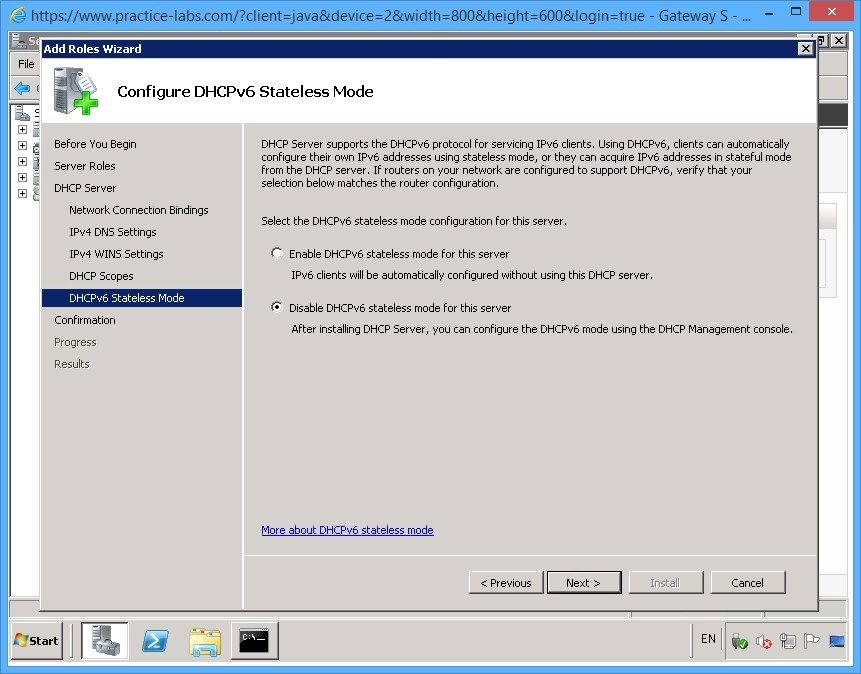Click the Next button to continue
This screenshot has height=674, width=861.
(584, 582)
